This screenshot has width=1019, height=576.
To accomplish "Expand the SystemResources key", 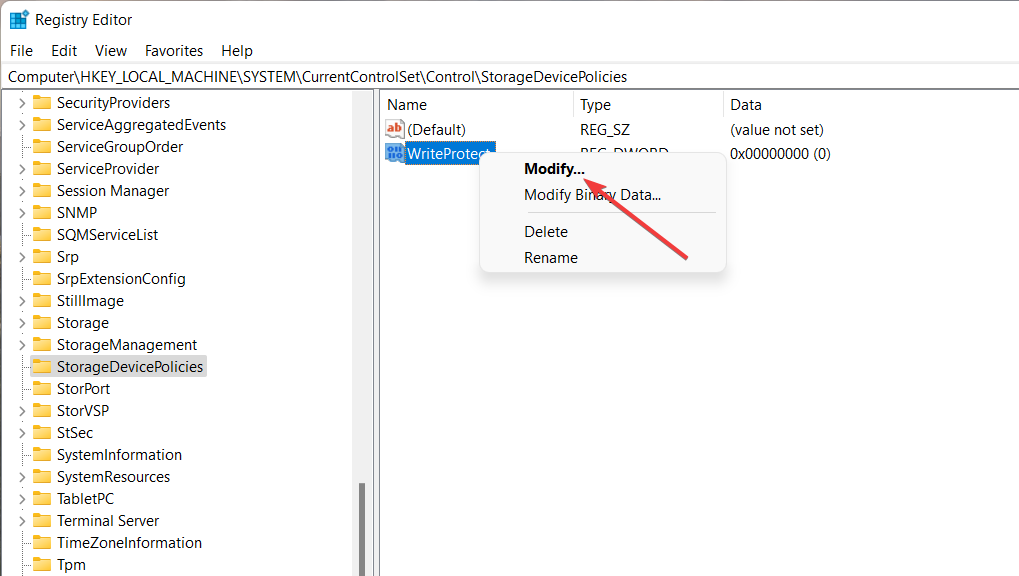I will pyautogui.click(x=21, y=477).
